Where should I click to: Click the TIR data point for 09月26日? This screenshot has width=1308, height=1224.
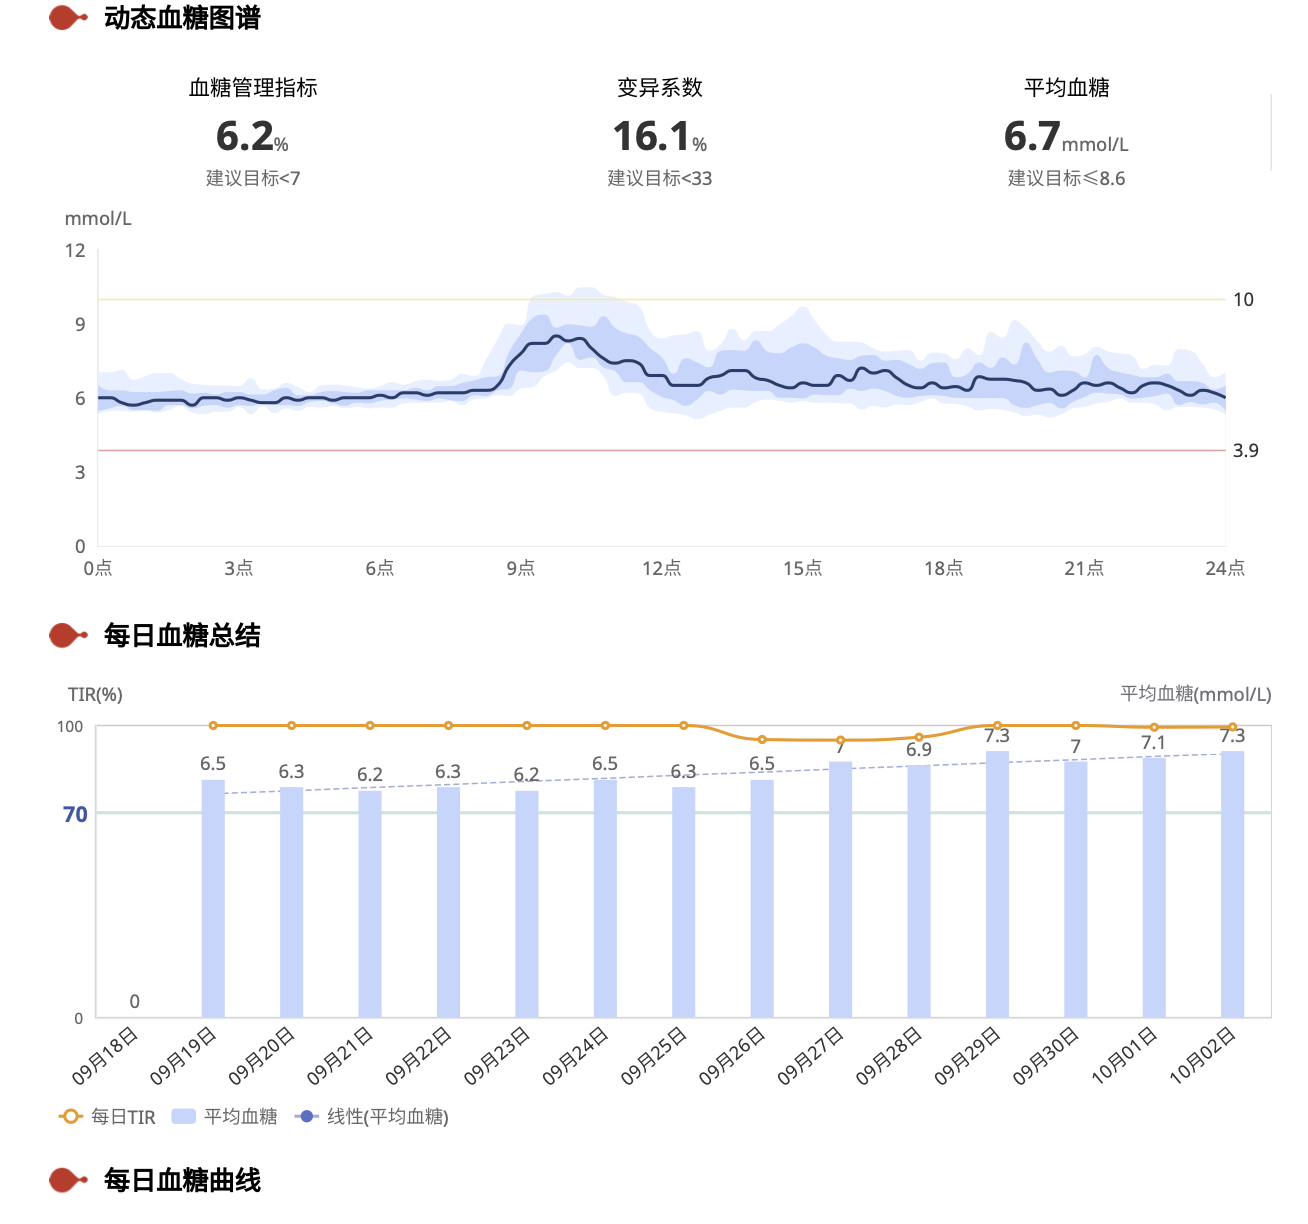click(x=762, y=739)
